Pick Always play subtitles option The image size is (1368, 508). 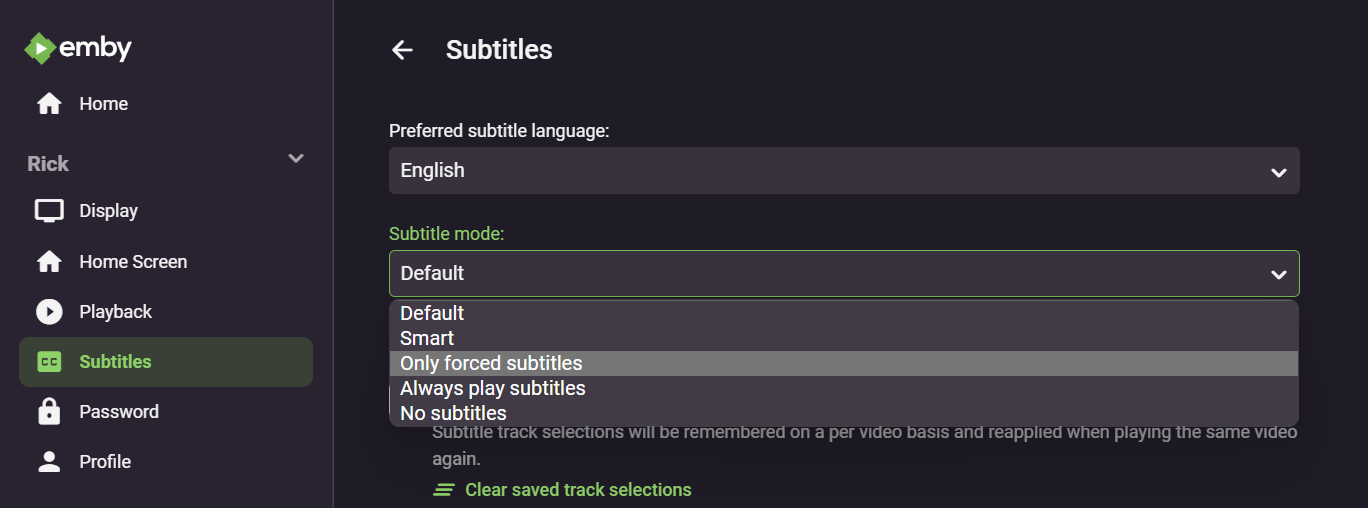493,388
